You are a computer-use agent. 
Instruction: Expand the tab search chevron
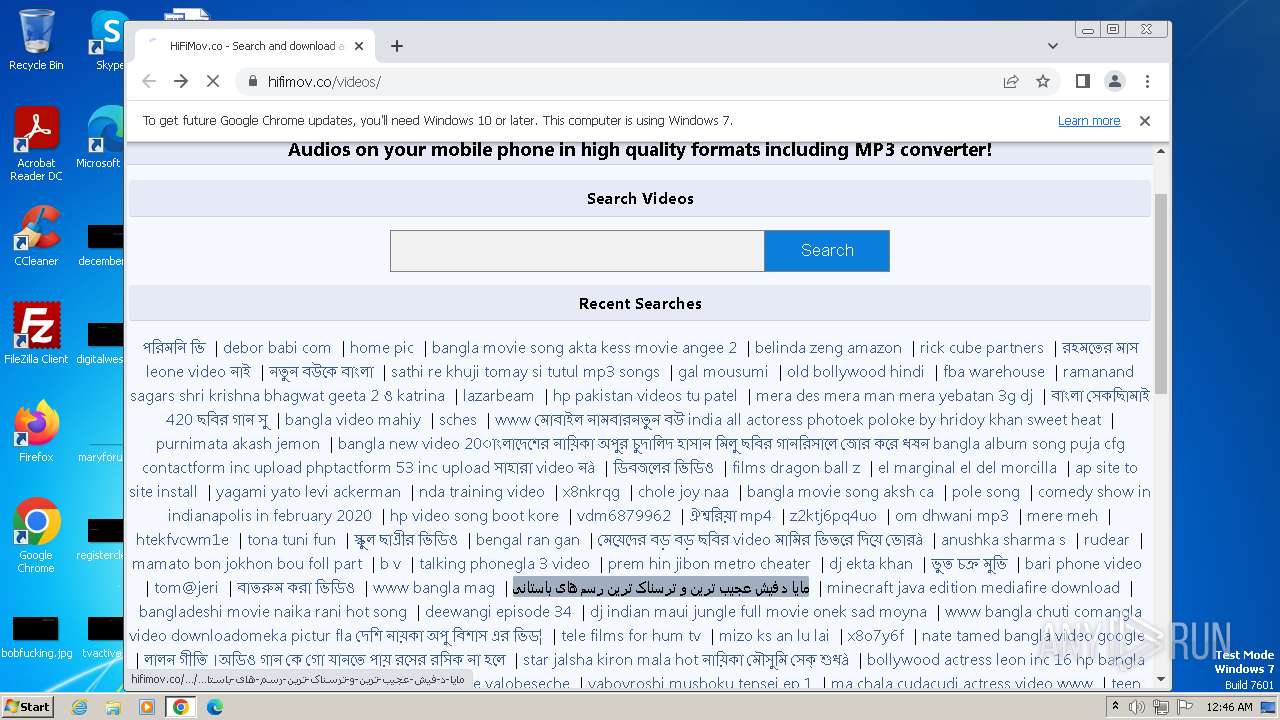point(1053,46)
